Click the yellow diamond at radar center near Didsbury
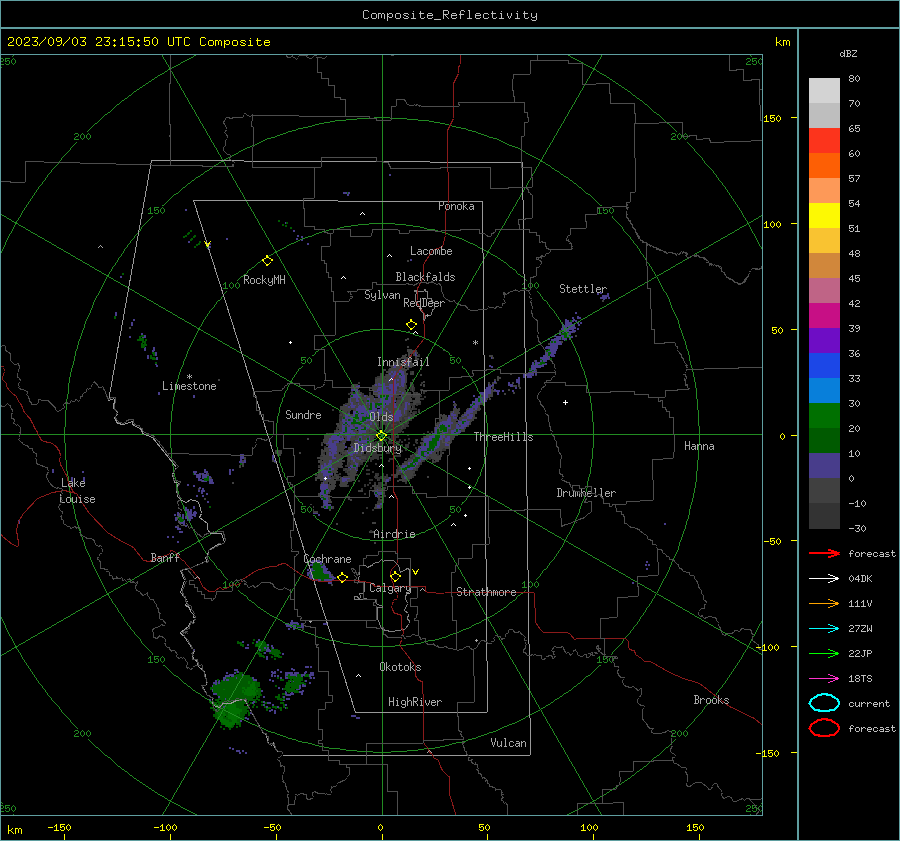 click(x=381, y=436)
